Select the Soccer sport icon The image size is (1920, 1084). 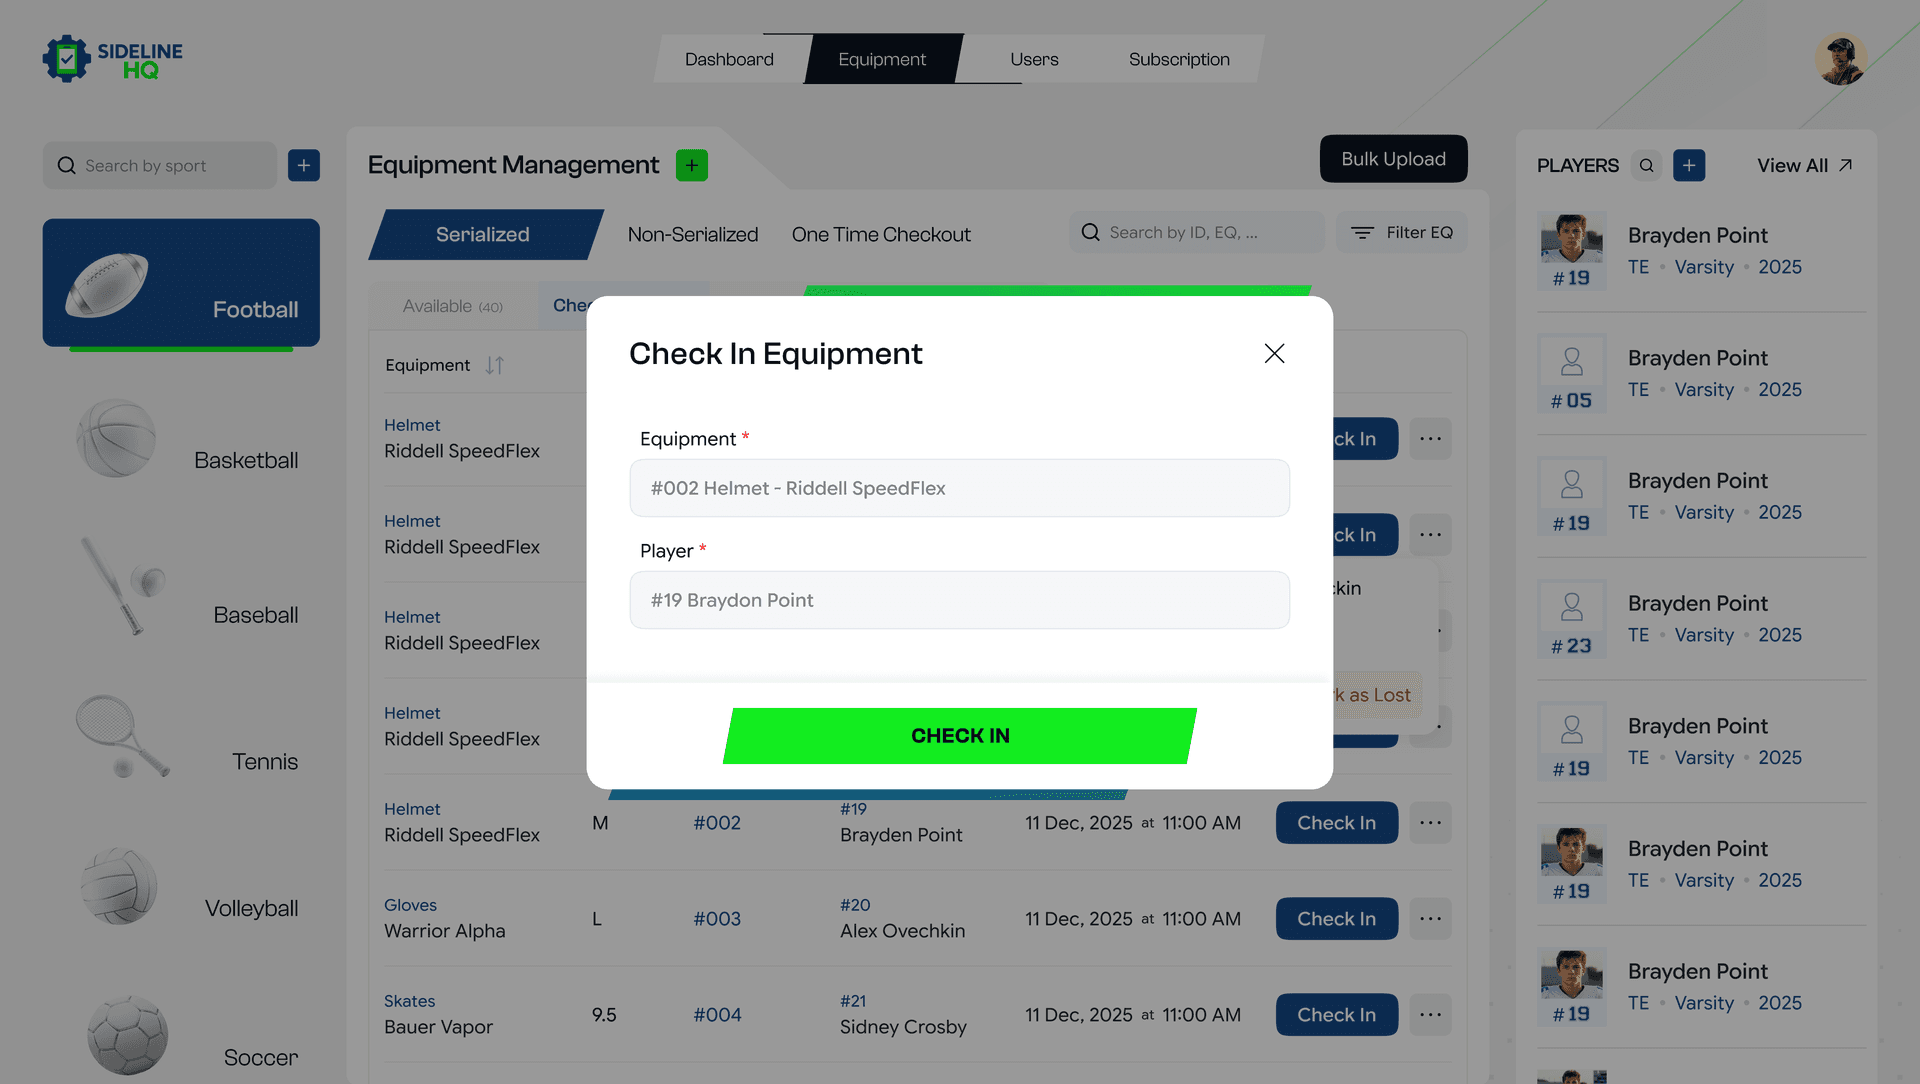tap(127, 1035)
